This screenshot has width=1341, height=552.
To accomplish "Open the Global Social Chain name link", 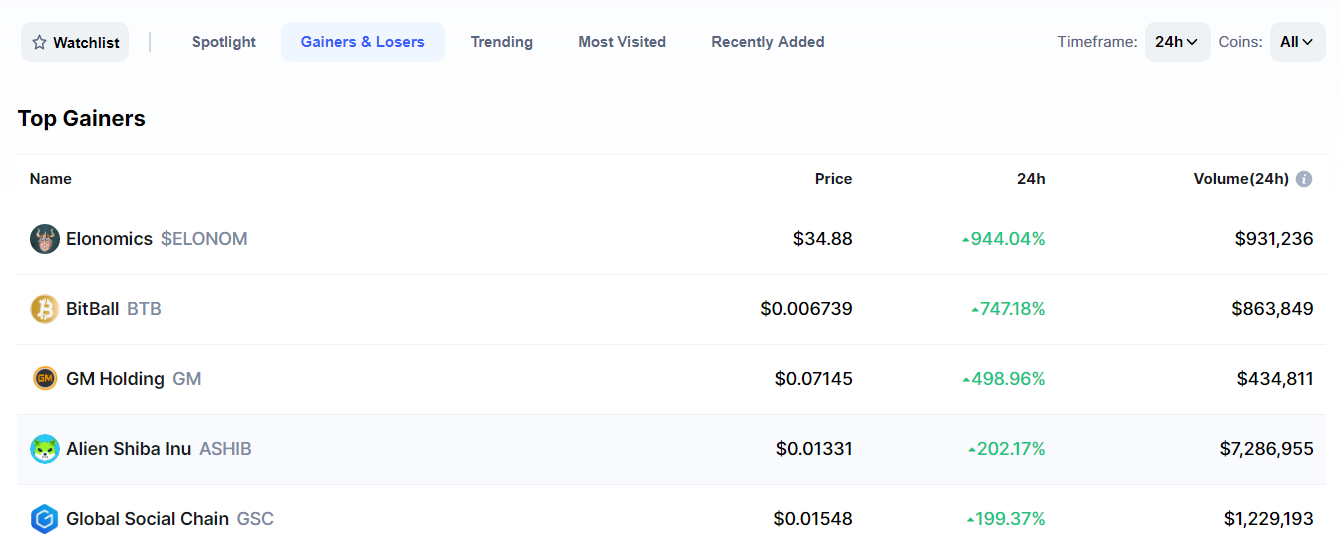I will click(x=147, y=519).
